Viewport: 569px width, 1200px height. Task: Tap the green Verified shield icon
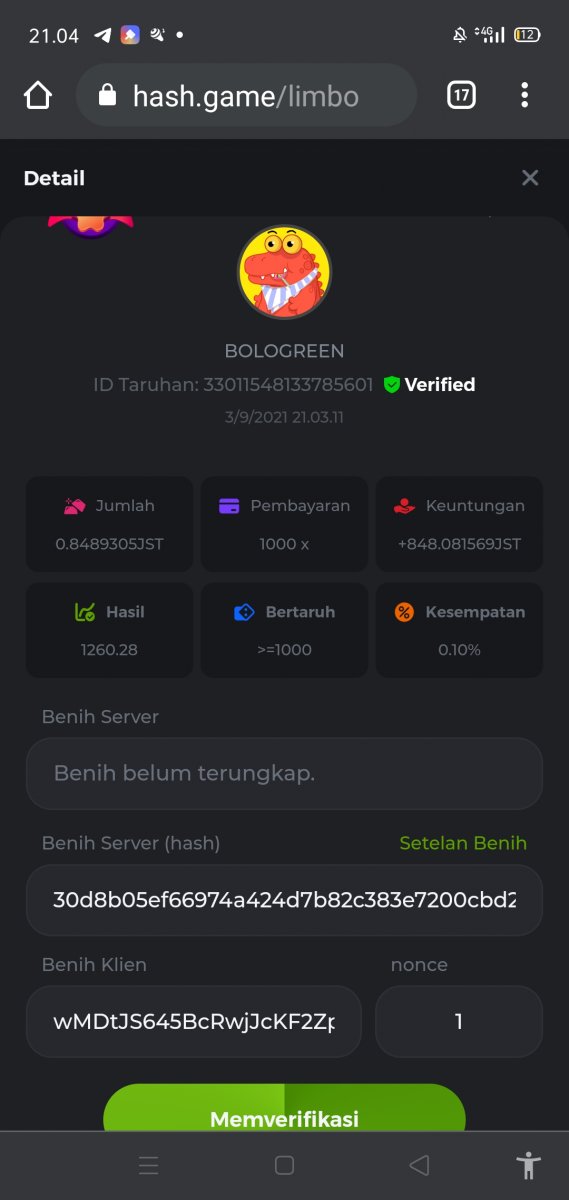pos(392,384)
